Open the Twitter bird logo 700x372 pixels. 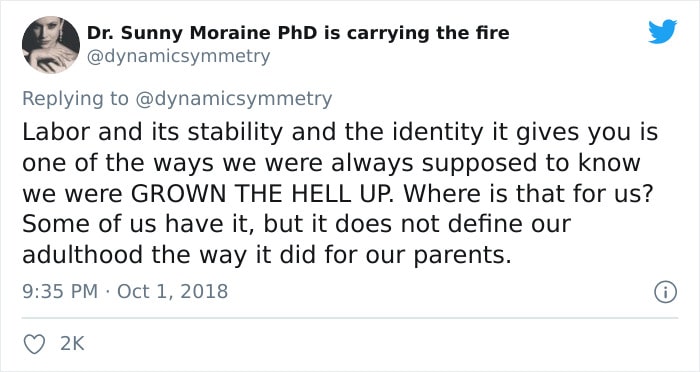[x=662, y=32]
